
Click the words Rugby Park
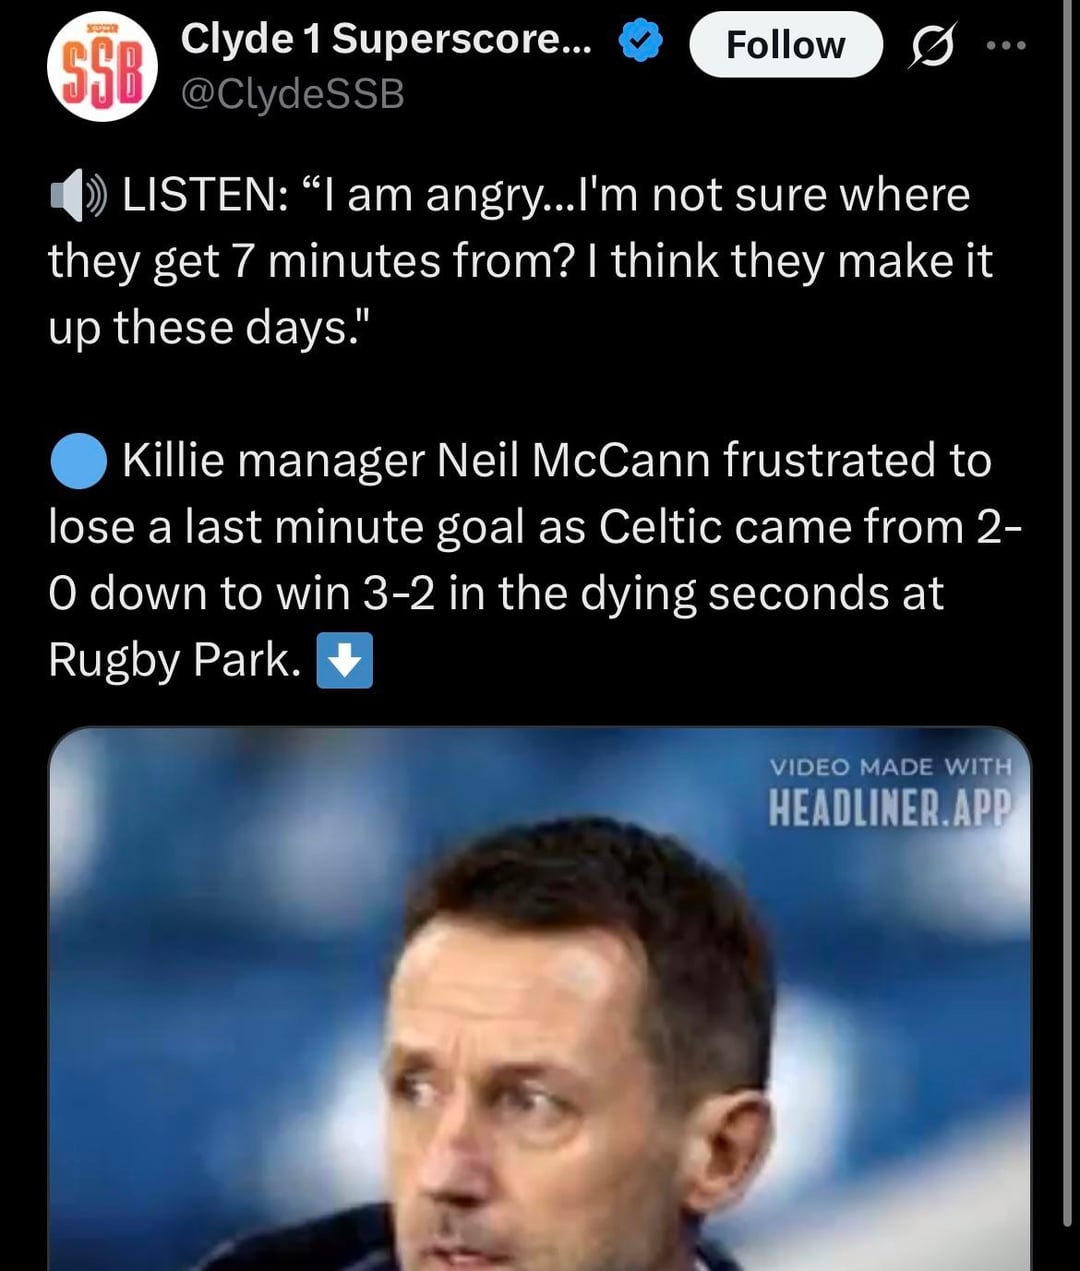pyautogui.click(x=175, y=661)
